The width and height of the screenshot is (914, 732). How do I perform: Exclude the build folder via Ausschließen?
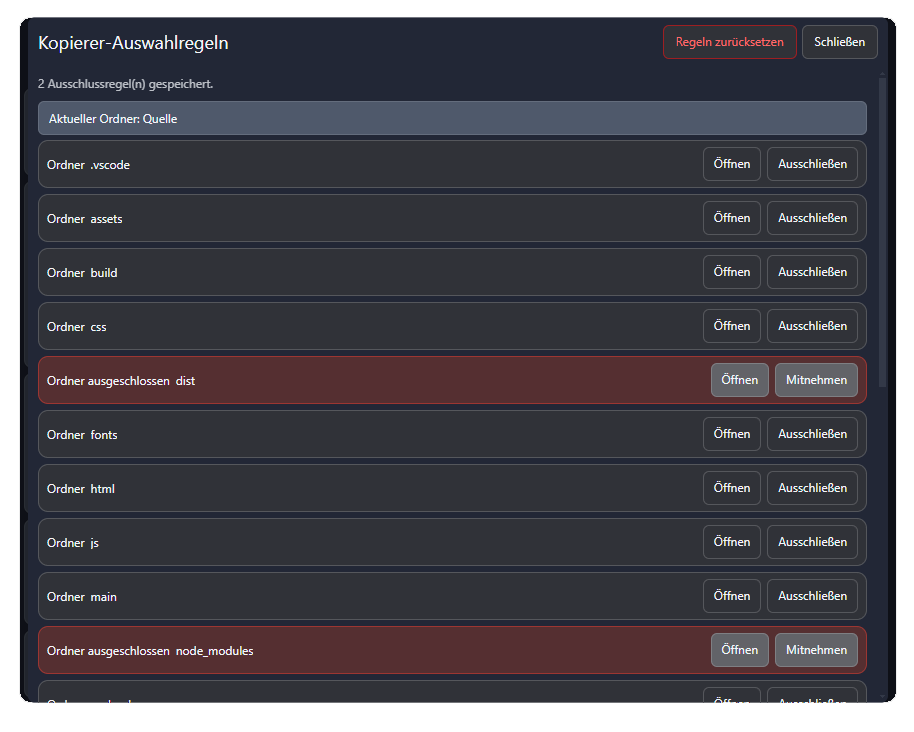812,272
